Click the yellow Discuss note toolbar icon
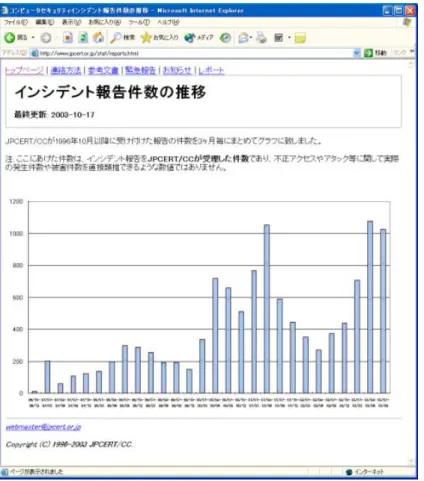424x481 pixels. click(300, 38)
